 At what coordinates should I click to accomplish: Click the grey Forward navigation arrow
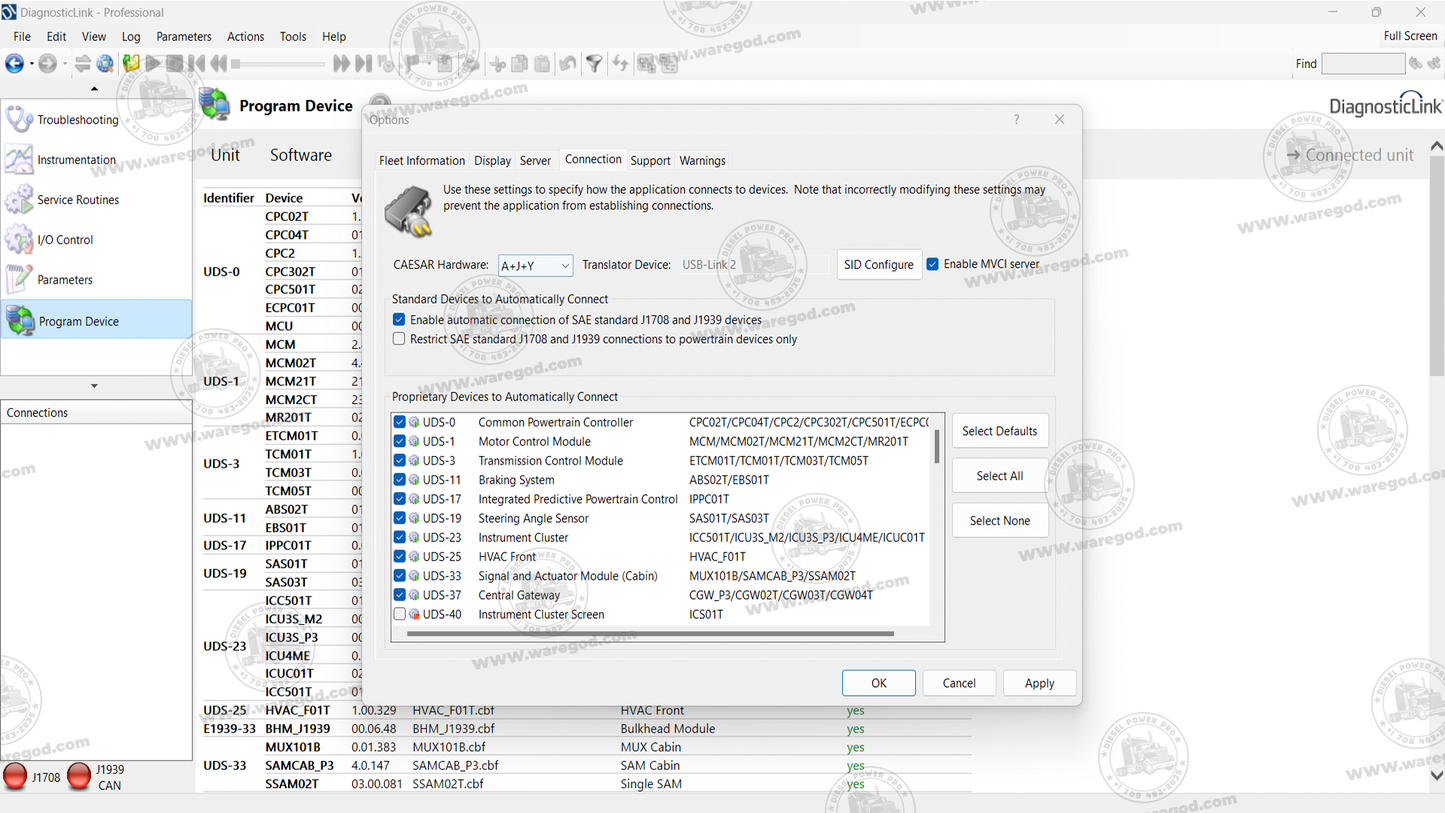point(47,64)
